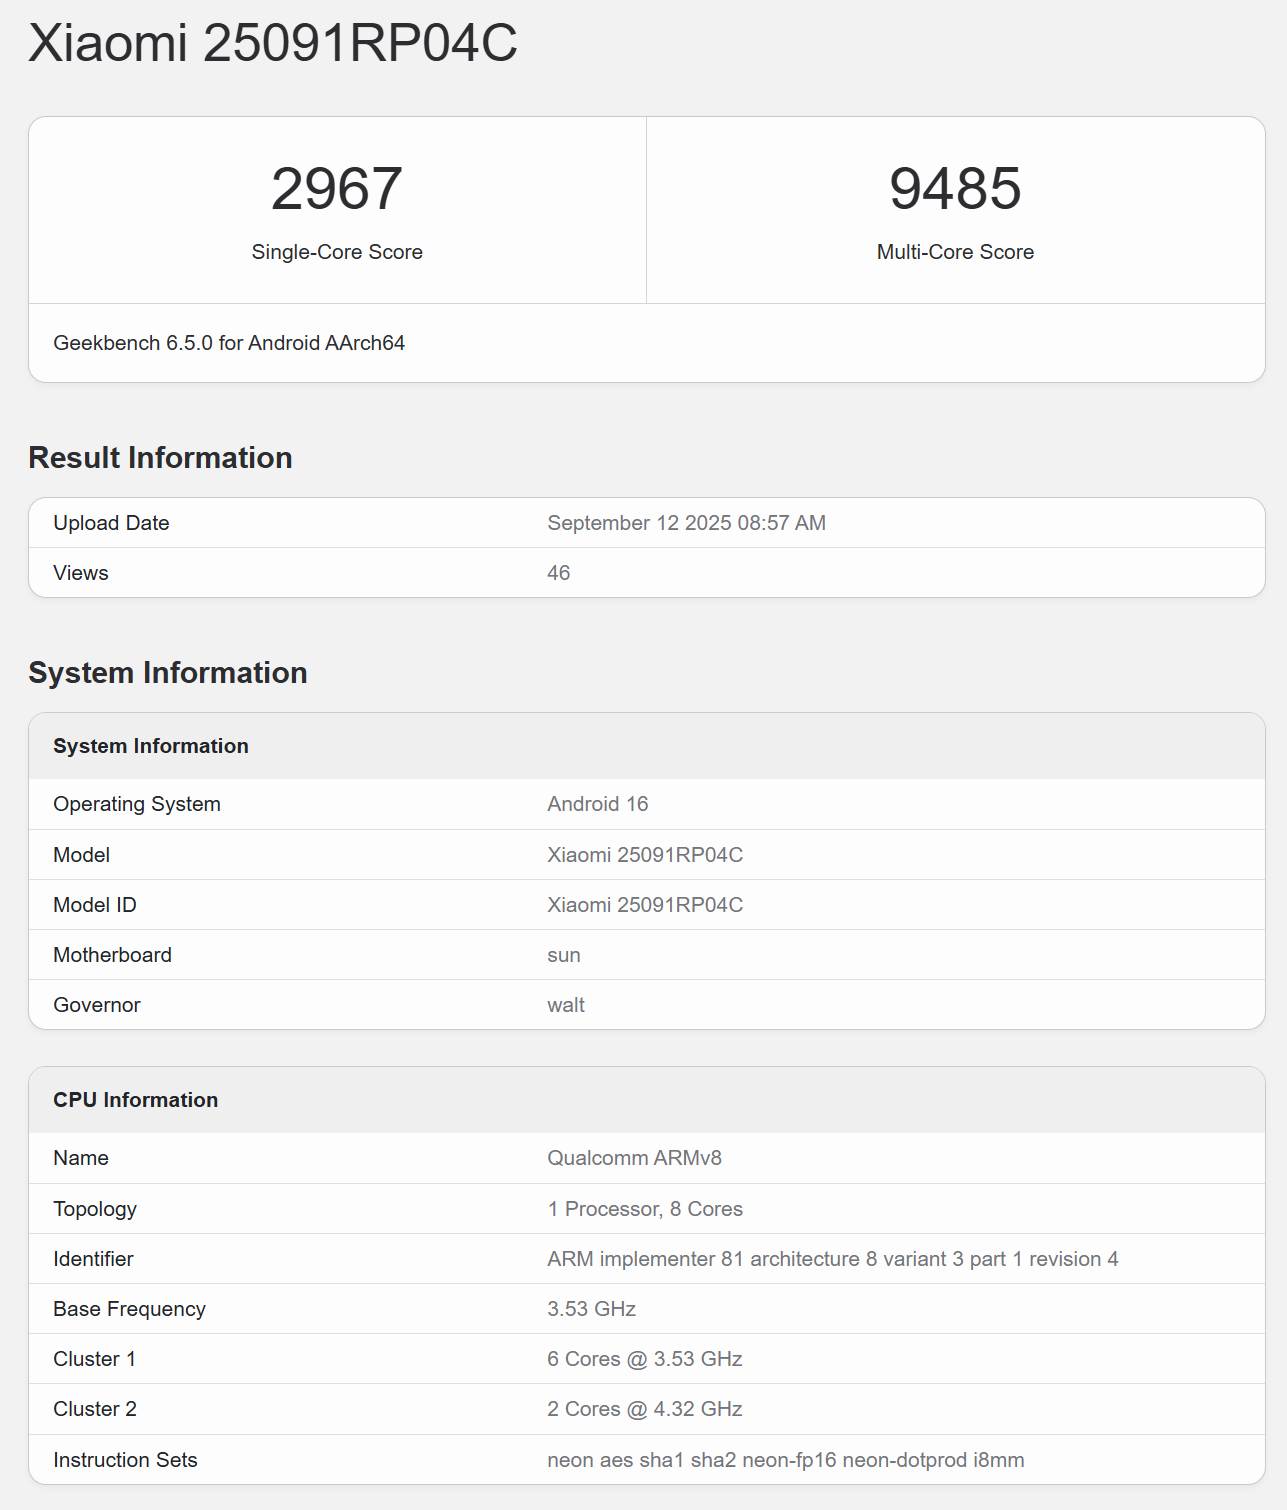Select the Single-Core Score label
This screenshot has height=1510, width=1287.
pyautogui.click(x=336, y=252)
